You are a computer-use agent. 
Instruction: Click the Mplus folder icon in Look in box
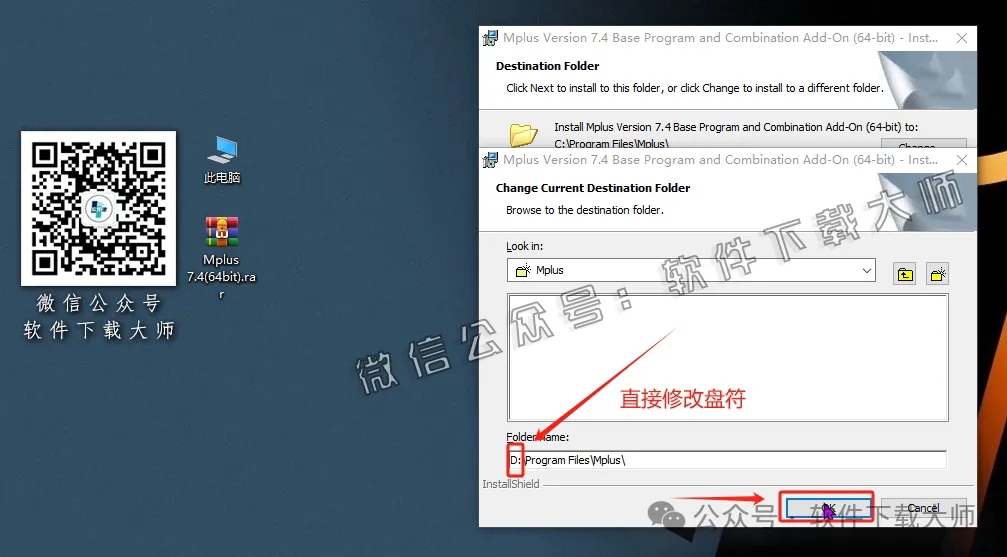[x=523, y=270]
